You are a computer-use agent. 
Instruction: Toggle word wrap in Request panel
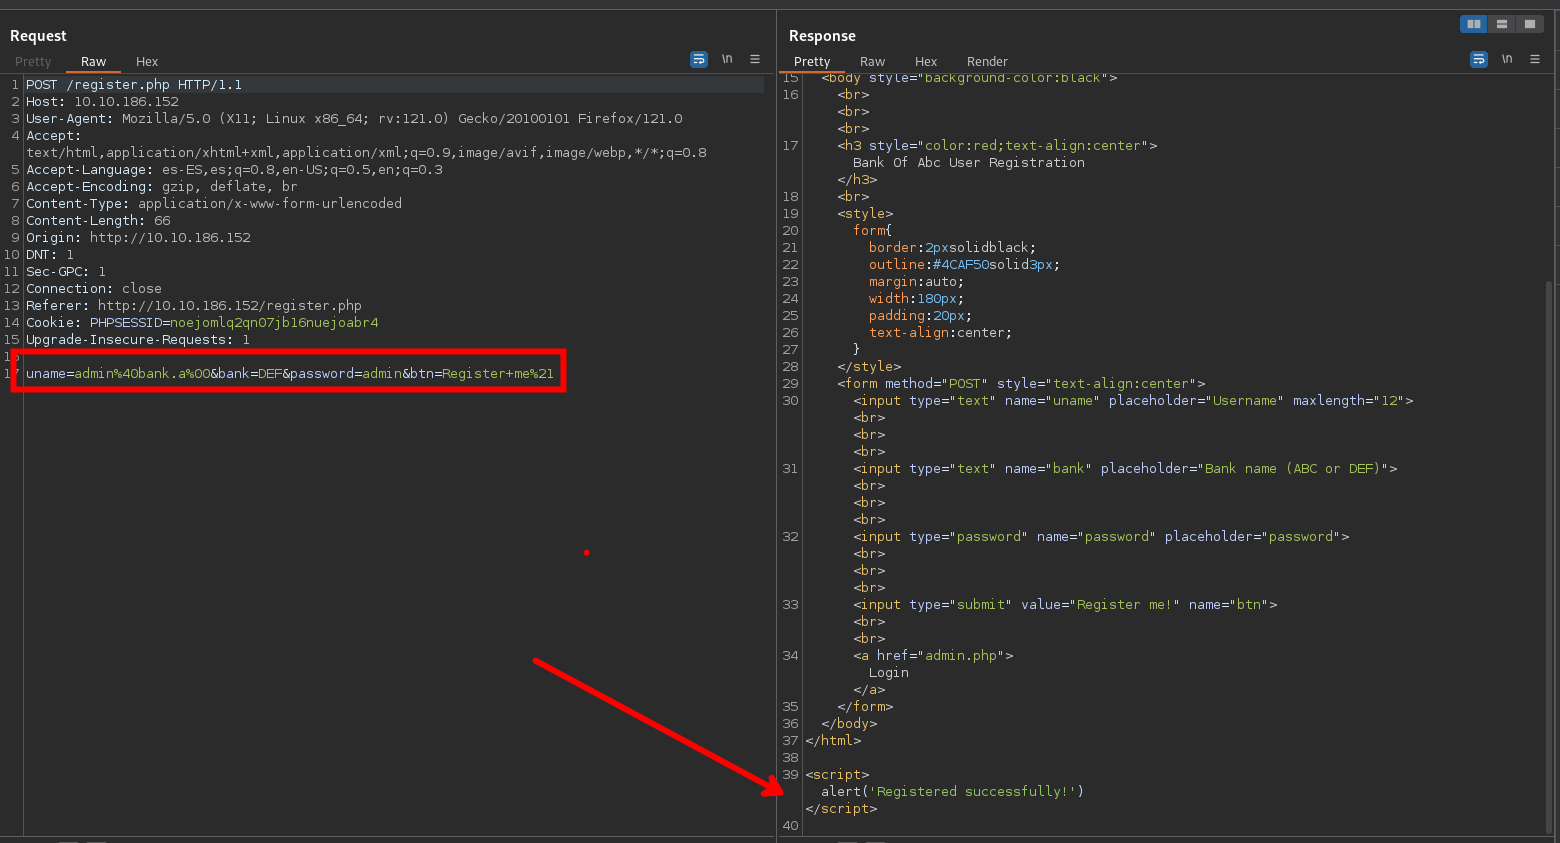(699, 60)
